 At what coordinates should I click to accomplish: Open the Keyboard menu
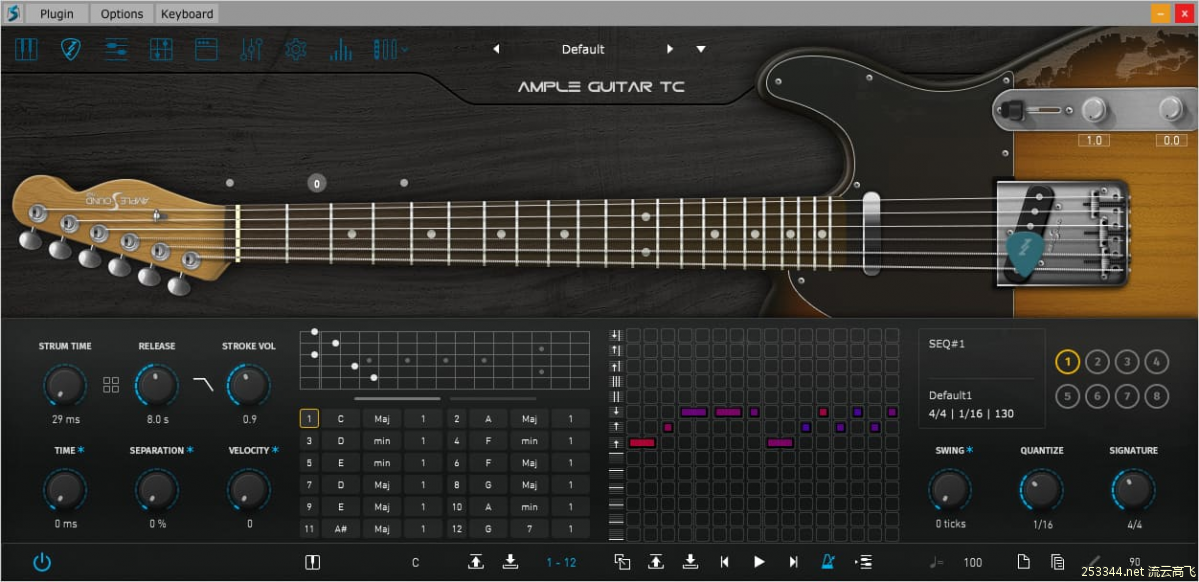[x=187, y=14]
